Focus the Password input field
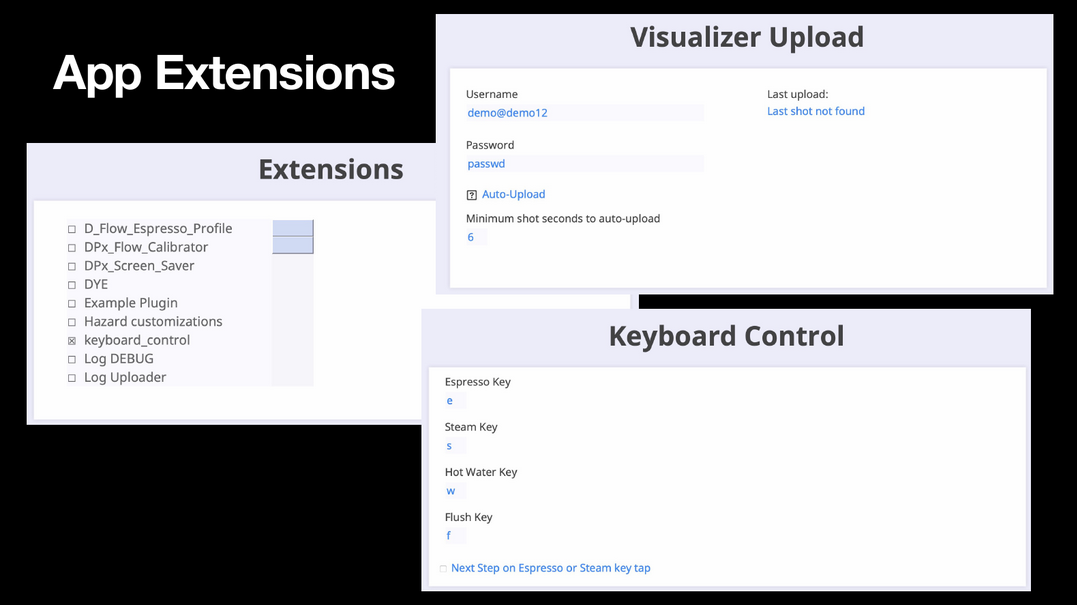This screenshot has width=1077, height=605. point(585,163)
